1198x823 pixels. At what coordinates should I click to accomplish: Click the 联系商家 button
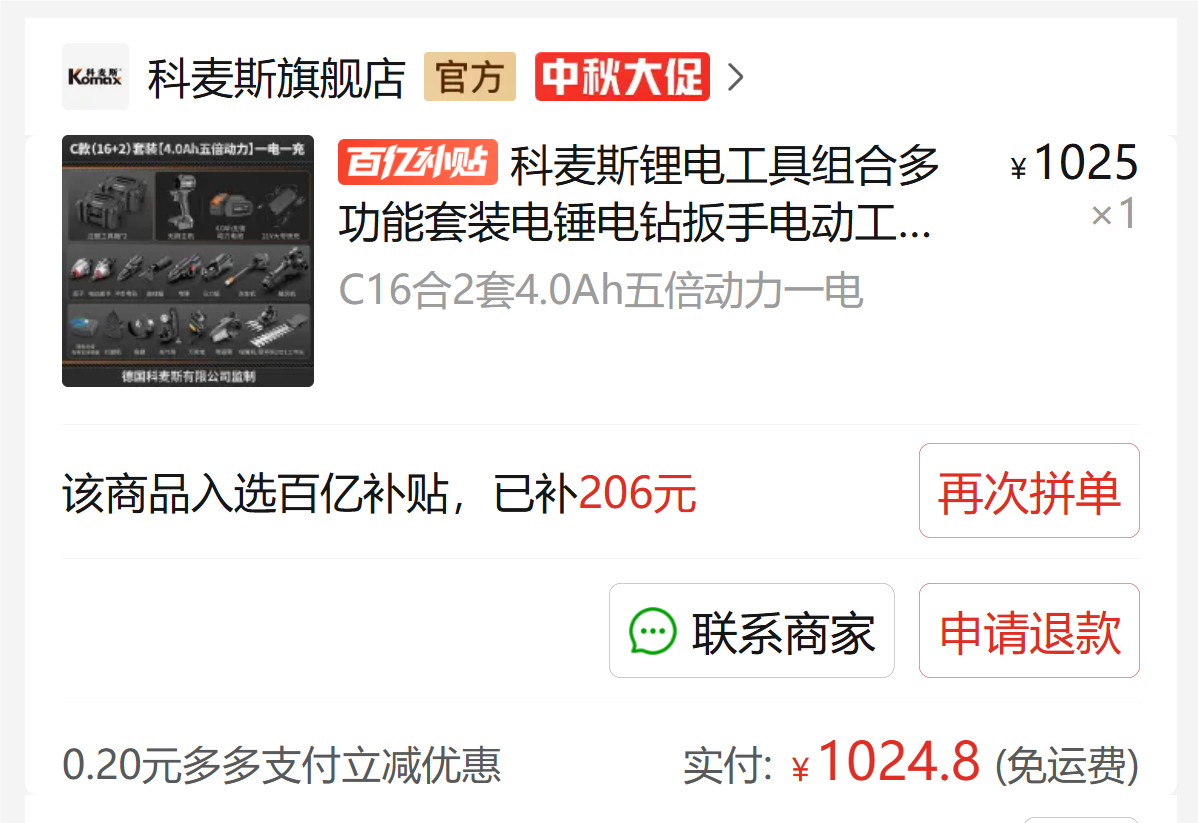click(x=752, y=630)
